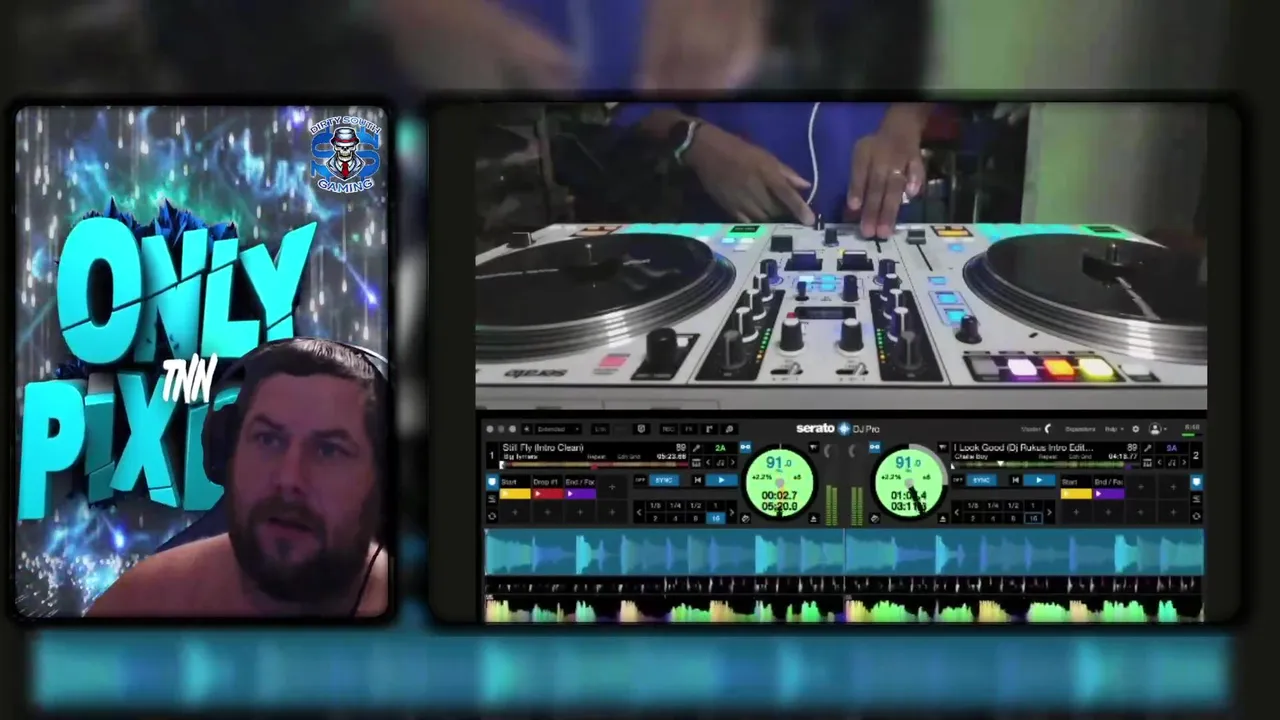
Task: Add cue in deck 1 fourth slot
Action: click(612, 487)
